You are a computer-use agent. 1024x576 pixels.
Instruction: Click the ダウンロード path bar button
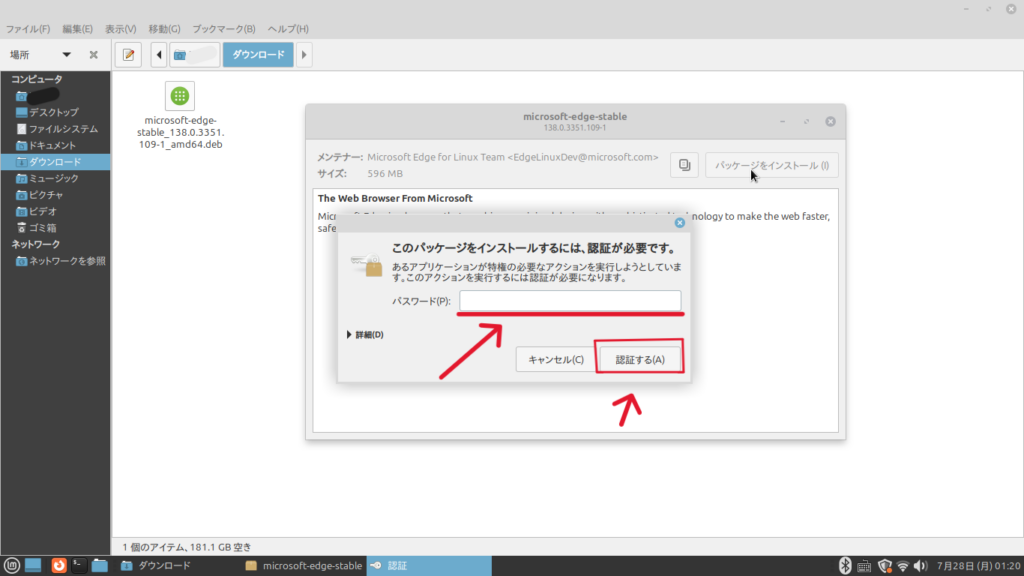click(x=258, y=55)
